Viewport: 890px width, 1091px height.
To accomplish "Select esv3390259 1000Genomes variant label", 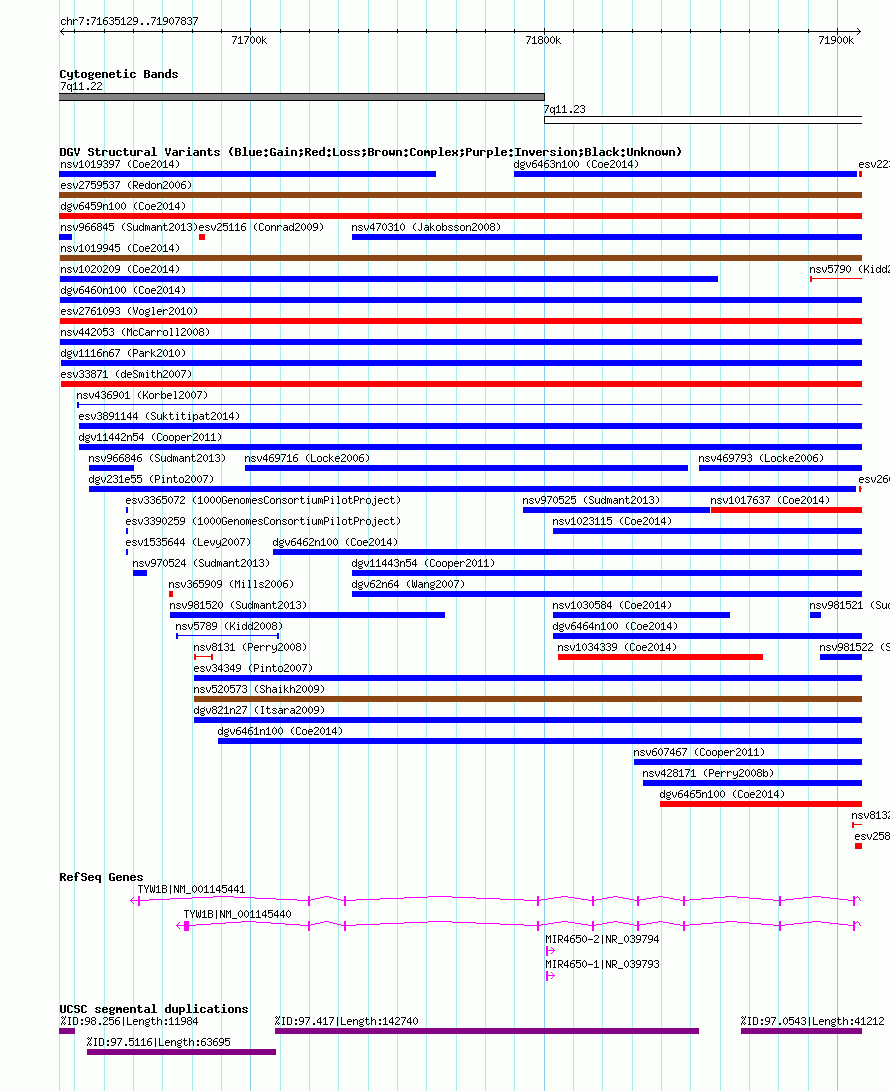I will 263,521.
